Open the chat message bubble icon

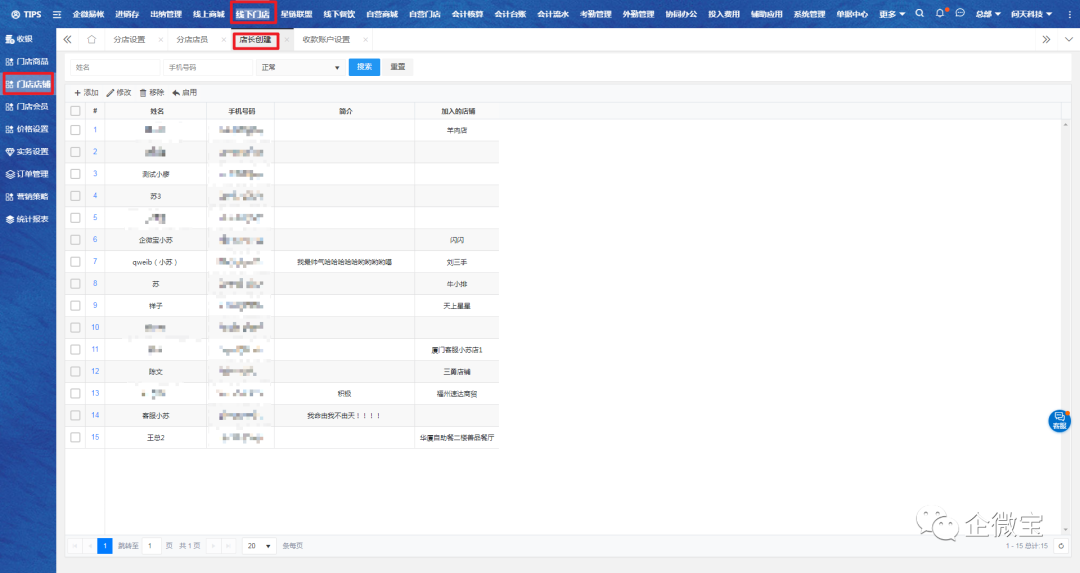tap(960, 14)
